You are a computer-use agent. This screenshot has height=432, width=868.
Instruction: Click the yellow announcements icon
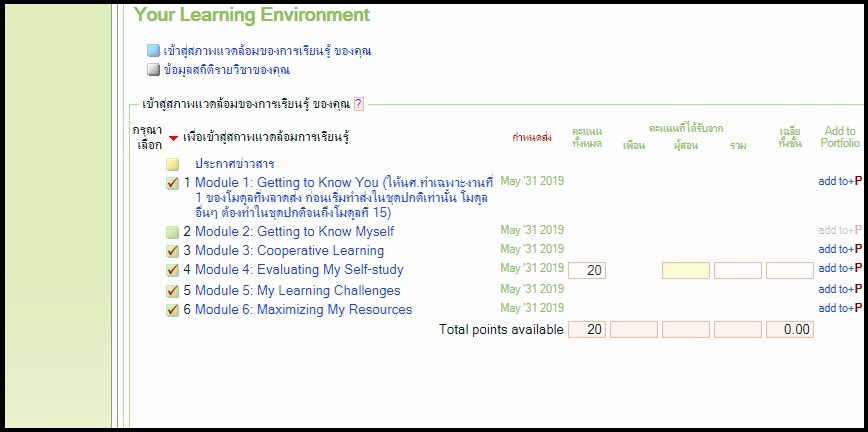[173, 164]
